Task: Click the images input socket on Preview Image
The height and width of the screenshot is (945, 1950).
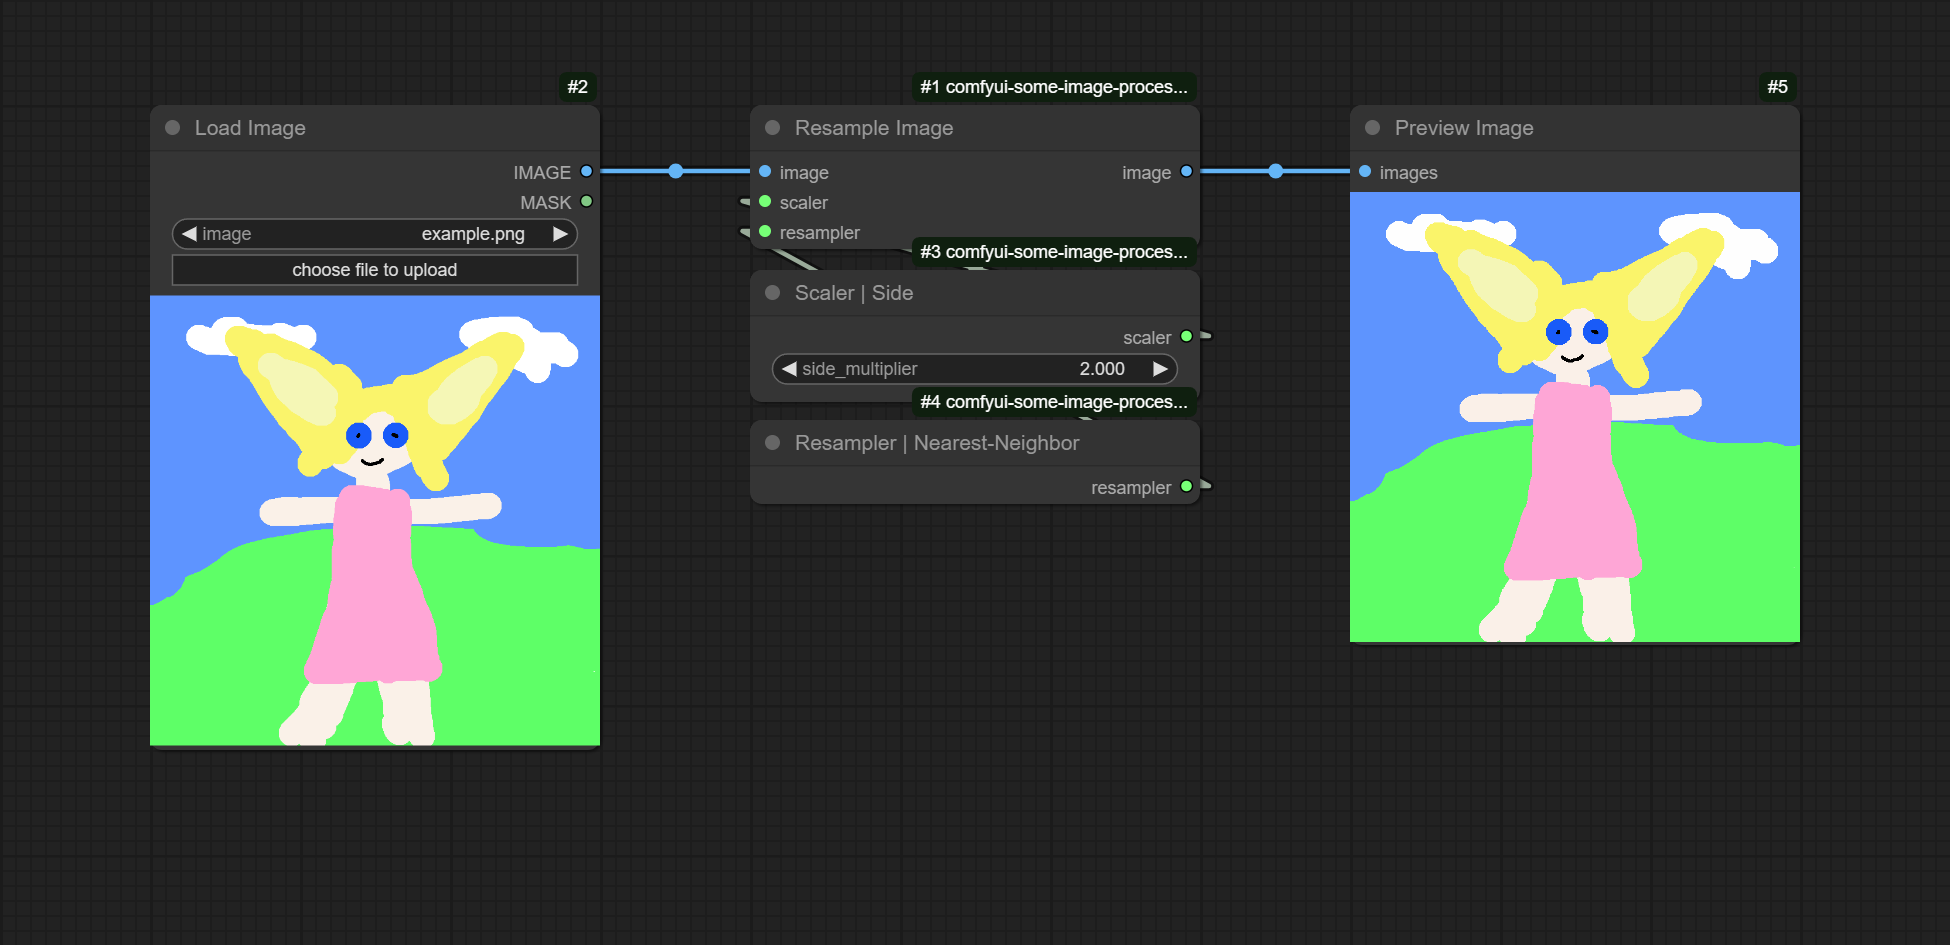Action: [x=1365, y=172]
